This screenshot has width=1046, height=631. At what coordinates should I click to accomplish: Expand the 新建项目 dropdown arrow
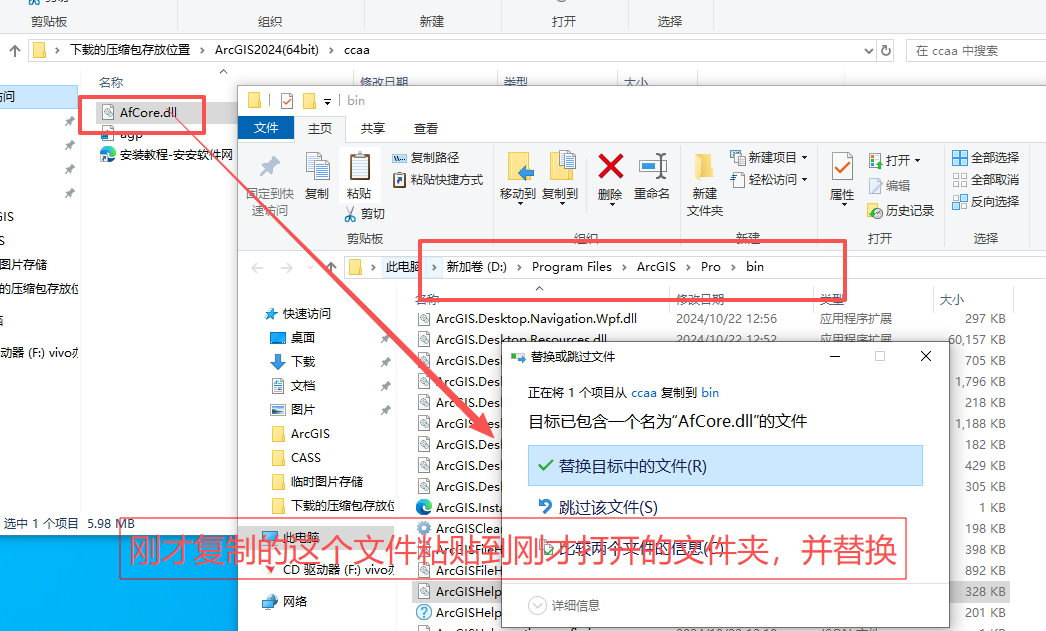[x=806, y=158]
